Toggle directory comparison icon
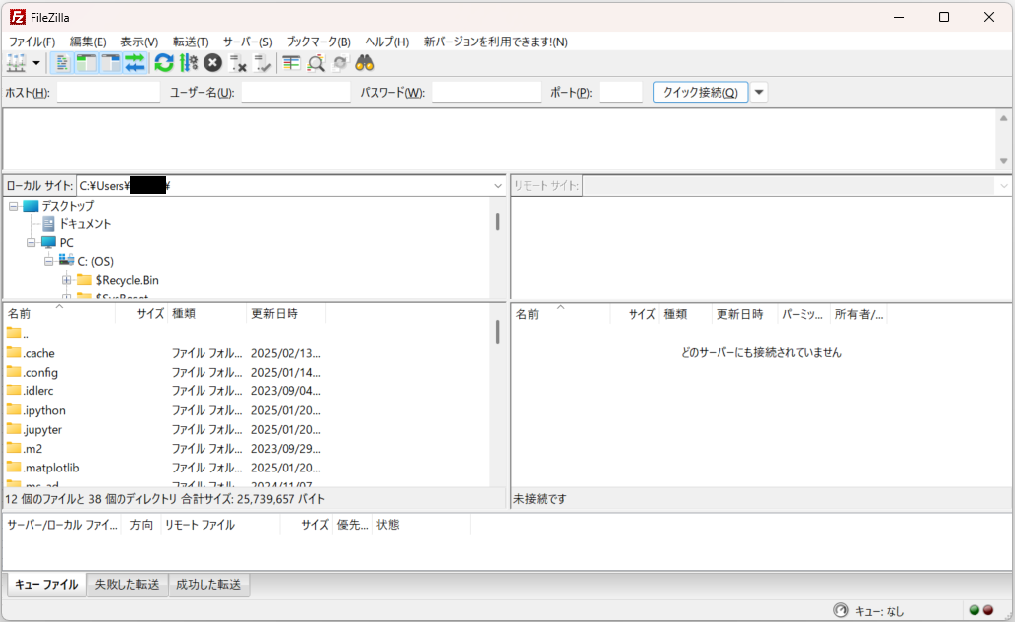 pyautogui.click(x=316, y=63)
